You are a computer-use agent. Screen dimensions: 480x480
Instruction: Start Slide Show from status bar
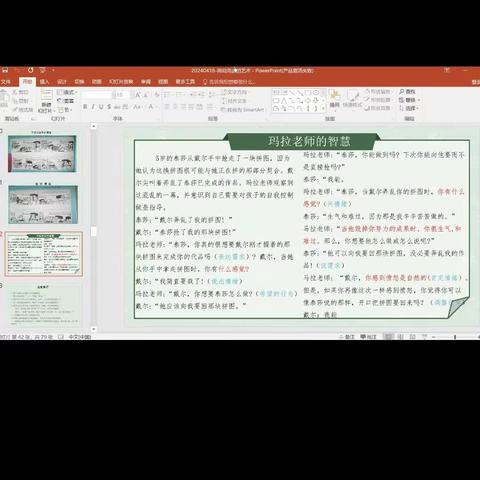click(424, 337)
